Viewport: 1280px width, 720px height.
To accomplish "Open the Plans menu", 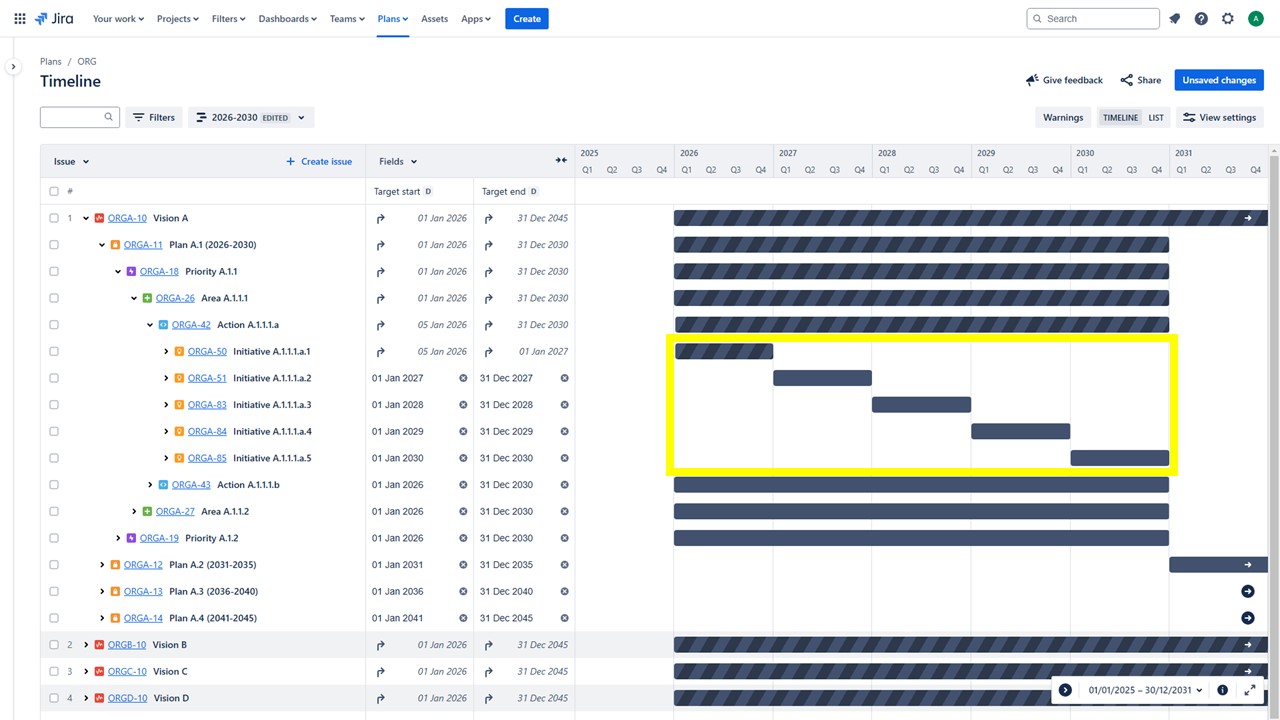I will coord(393,19).
